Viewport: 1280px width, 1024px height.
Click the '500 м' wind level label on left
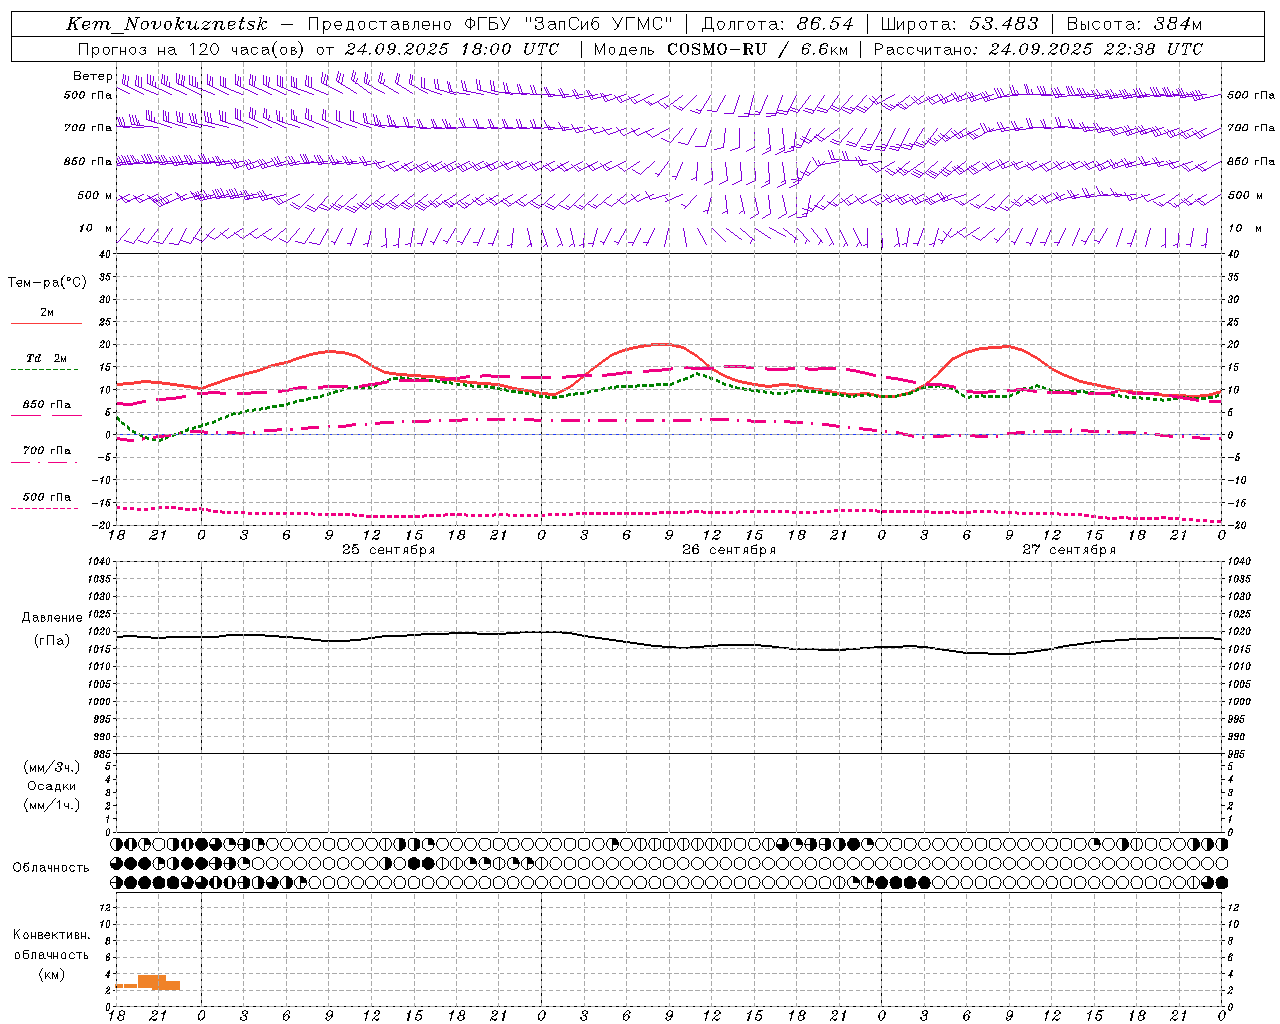pyautogui.click(x=96, y=195)
